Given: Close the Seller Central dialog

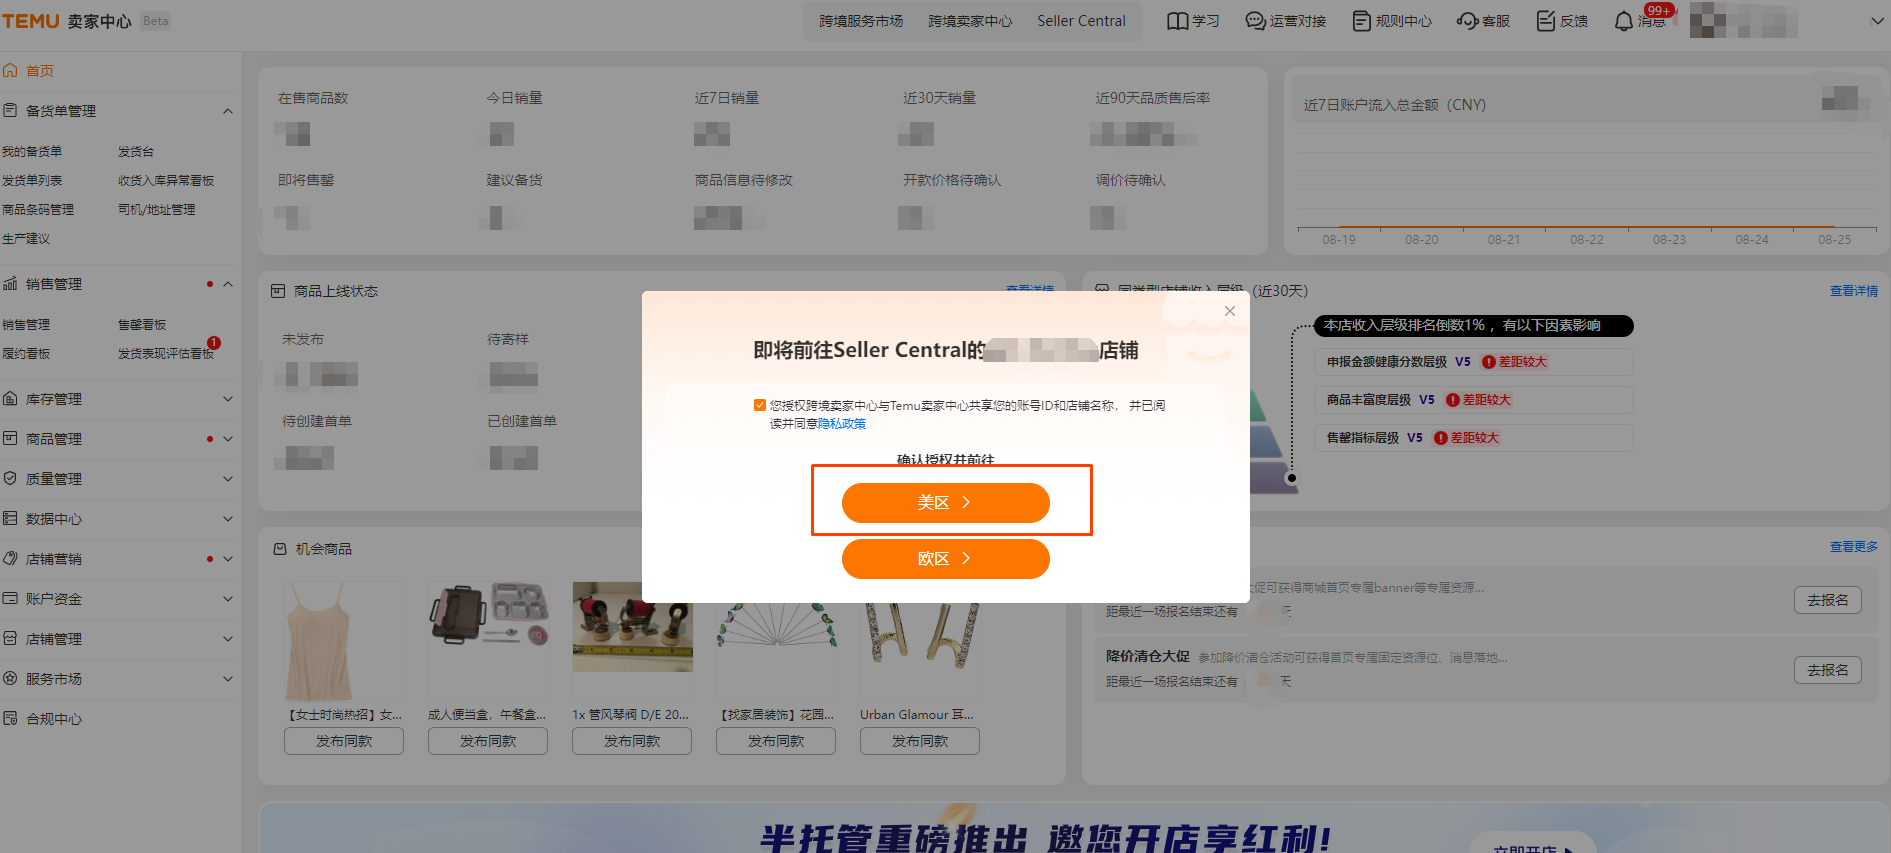Looking at the screenshot, I should [x=1230, y=311].
